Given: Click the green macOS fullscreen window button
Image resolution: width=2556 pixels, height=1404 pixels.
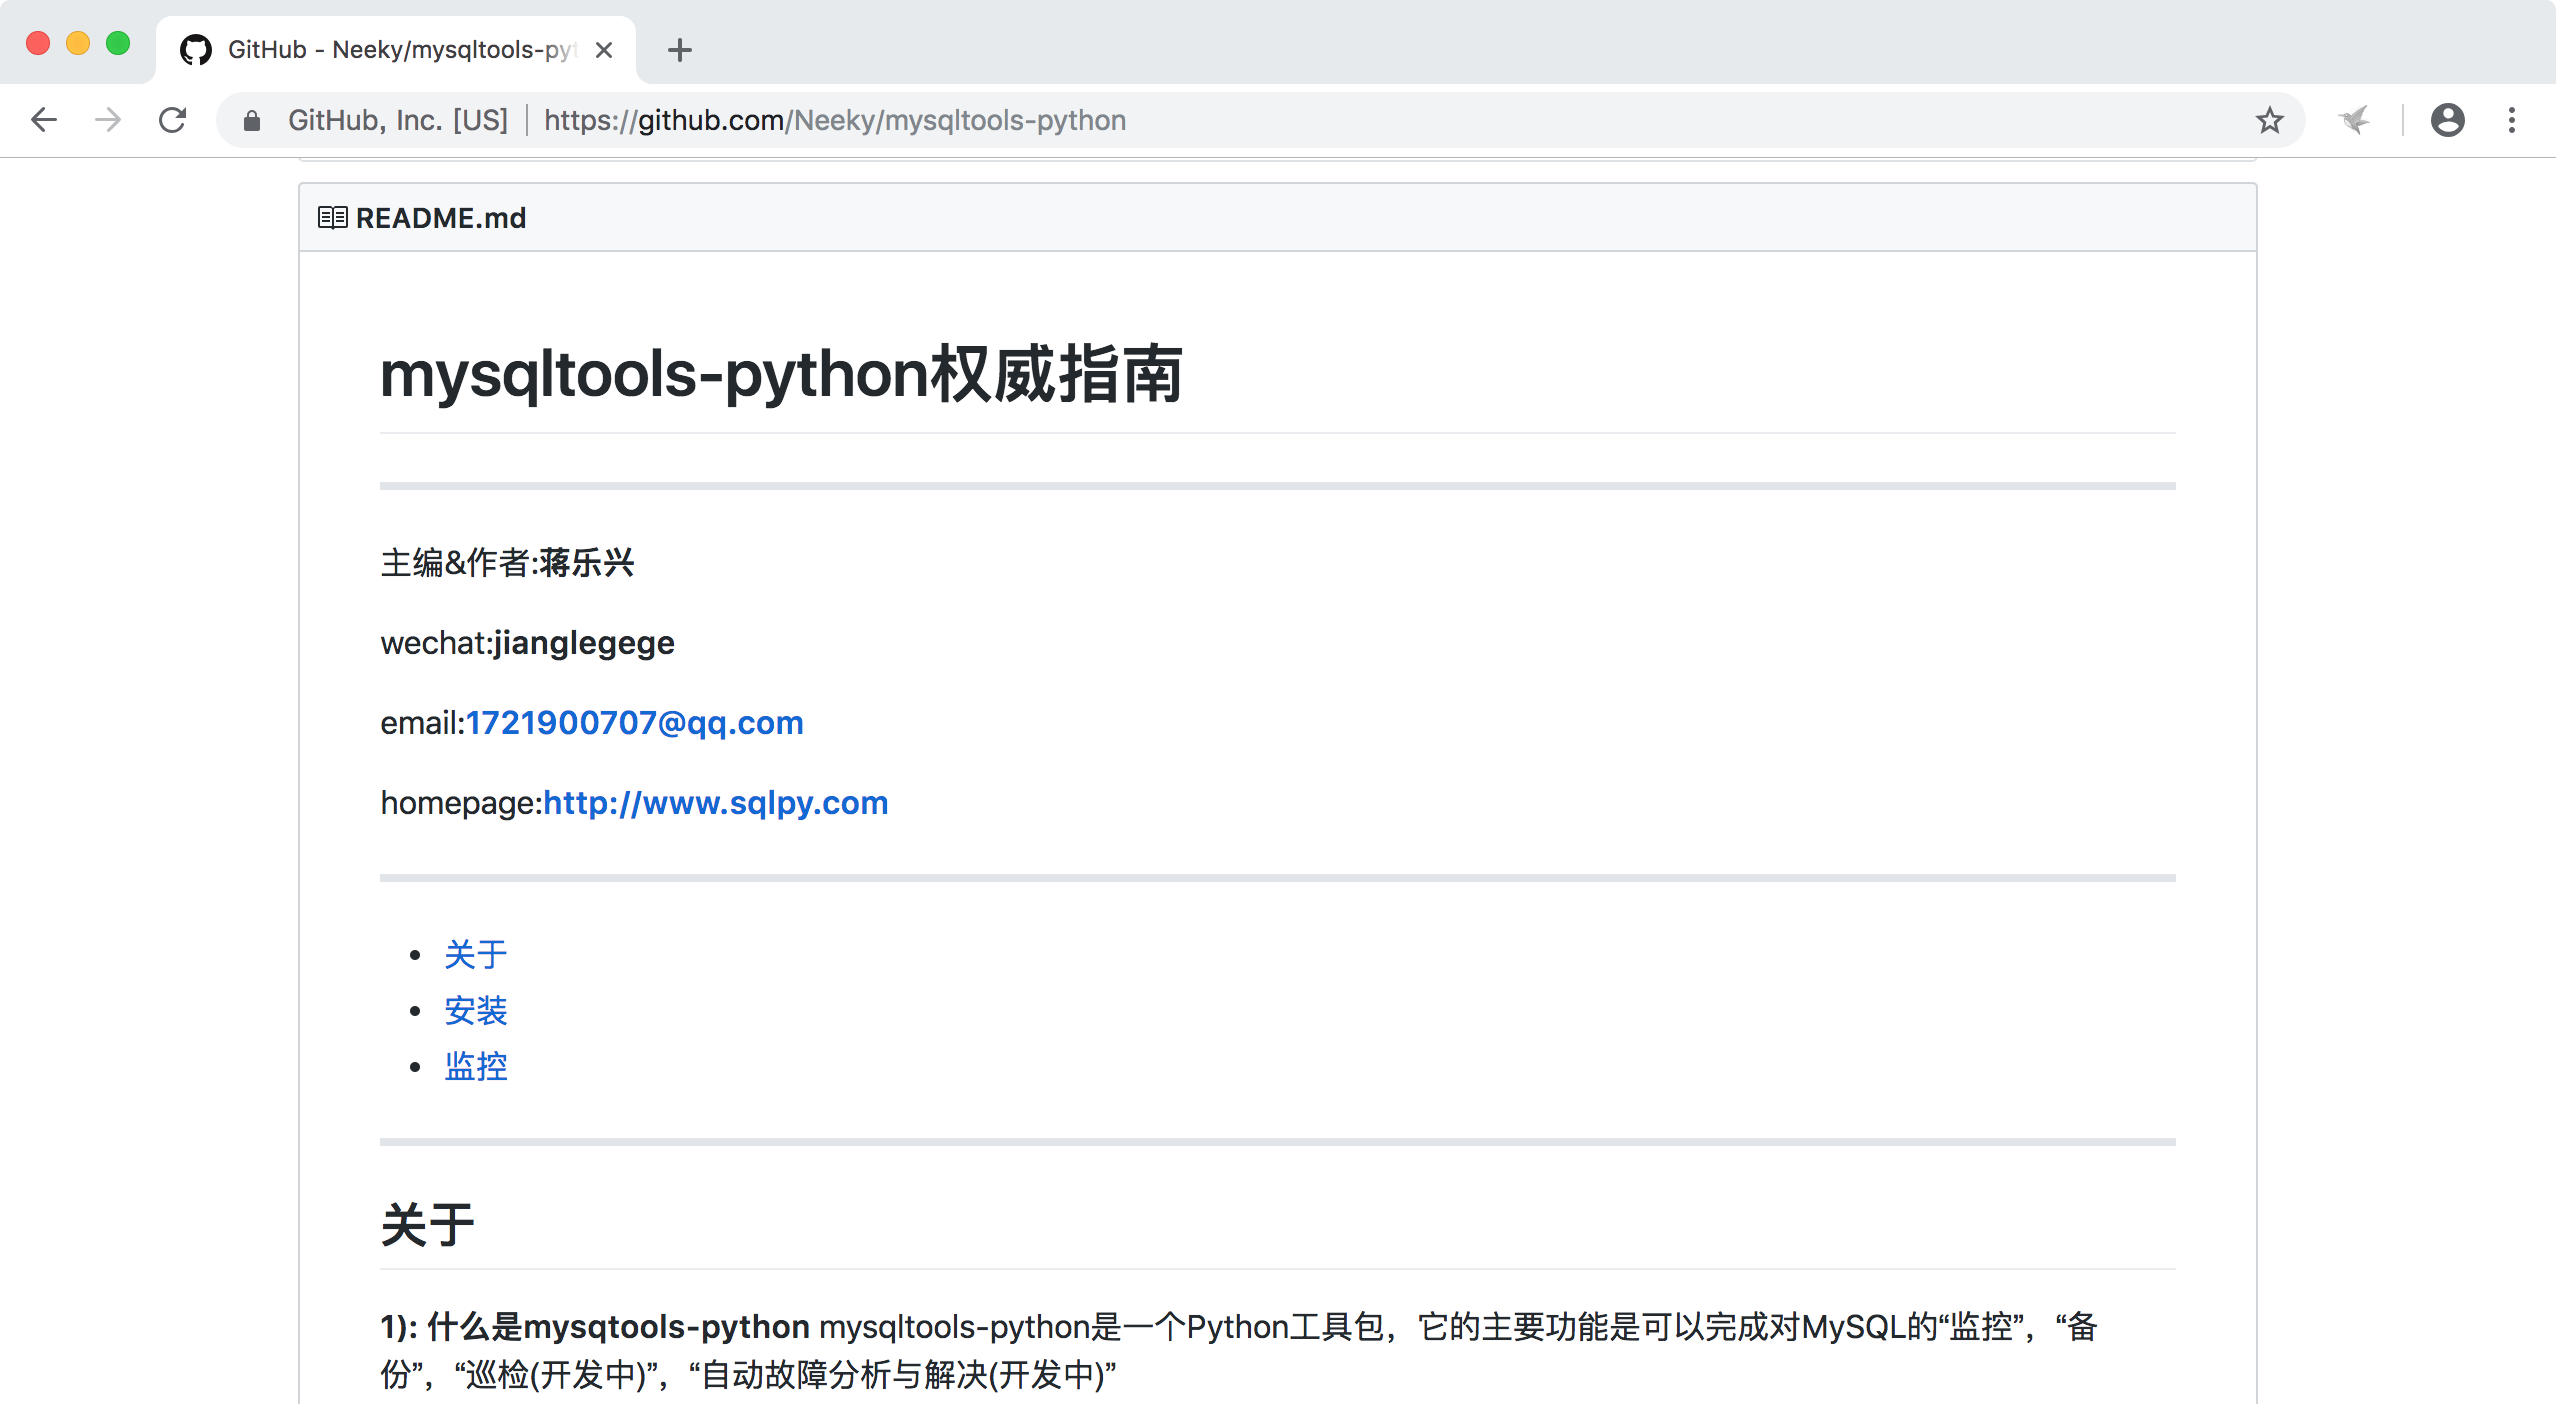Looking at the screenshot, I should point(118,43).
